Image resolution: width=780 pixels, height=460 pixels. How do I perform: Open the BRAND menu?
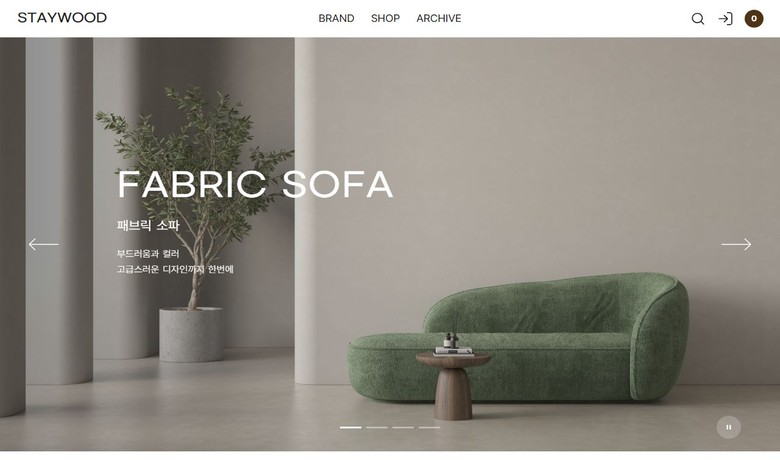click(336, 18)
